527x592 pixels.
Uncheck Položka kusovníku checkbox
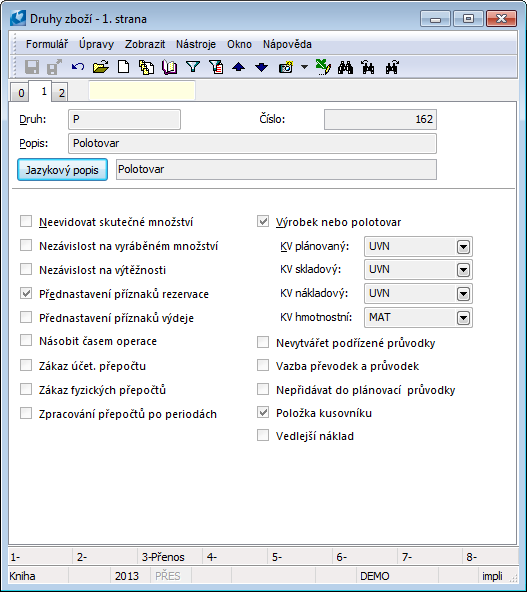[x=263, y=412]
